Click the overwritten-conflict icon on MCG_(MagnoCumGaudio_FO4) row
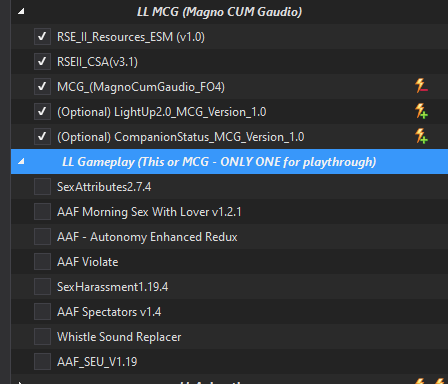 [x=421, y=86]
